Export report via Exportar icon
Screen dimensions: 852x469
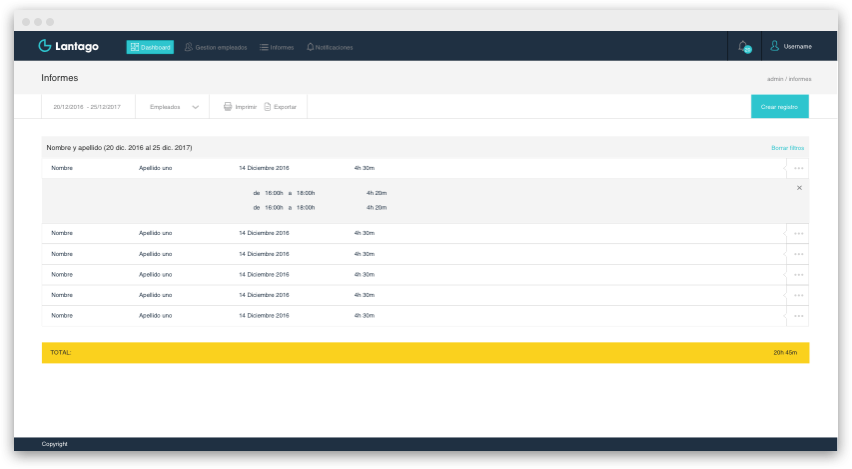pyautogui.click(x=268, y=106)
